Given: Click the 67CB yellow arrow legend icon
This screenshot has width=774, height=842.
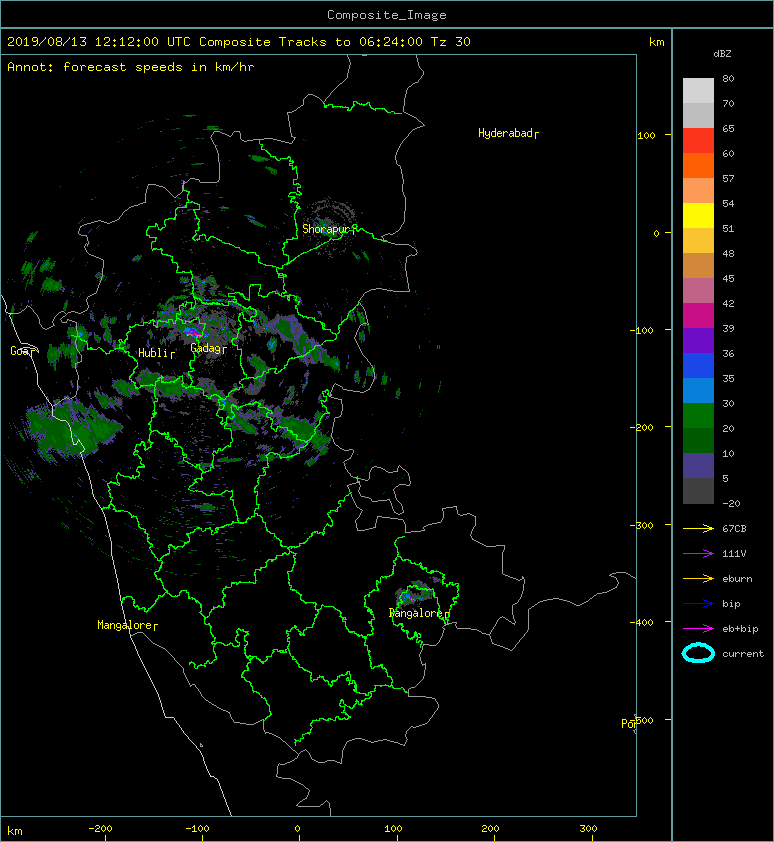Looking at the screenshot, I should pos(698,528).
